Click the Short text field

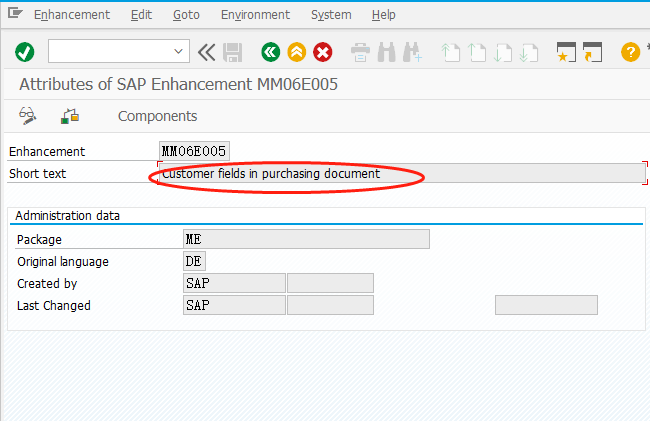click(402, 173)
